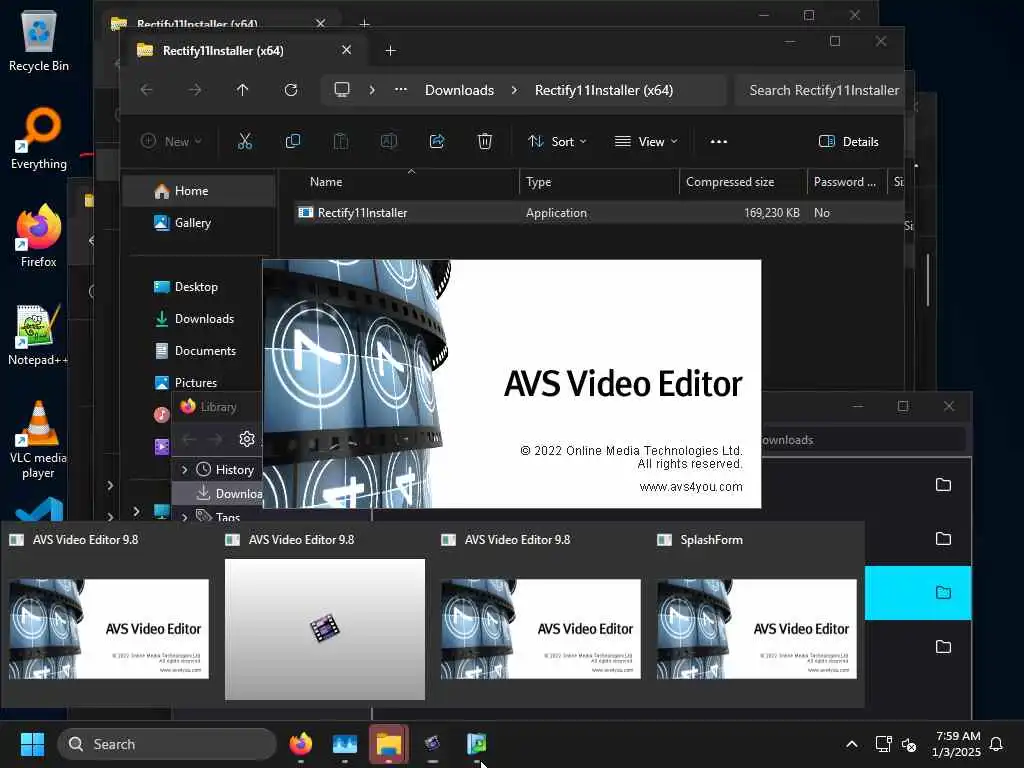
Task: Select the Rectify11Installer application file
Action: (x=362, y=213)
